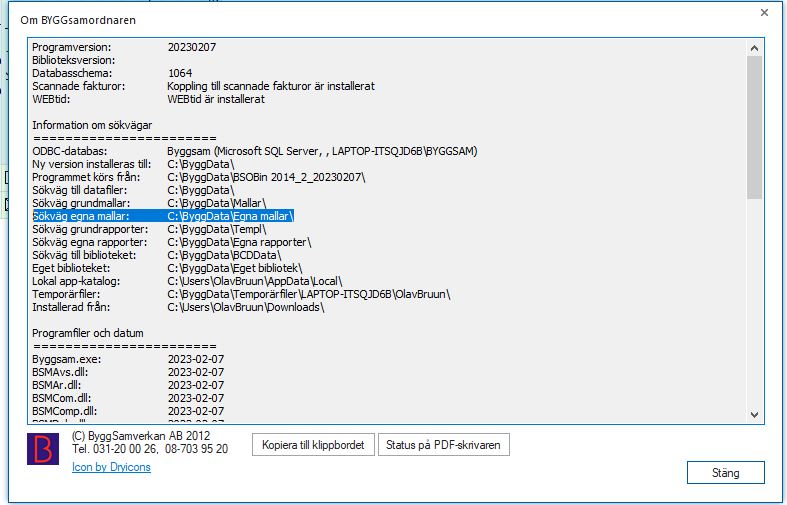Select Ny version installeras till line

134,164
